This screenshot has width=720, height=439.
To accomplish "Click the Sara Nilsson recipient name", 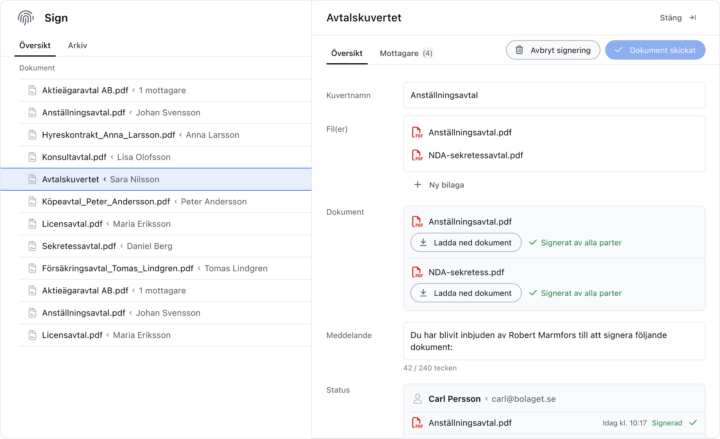I will [x=135, y=180].
